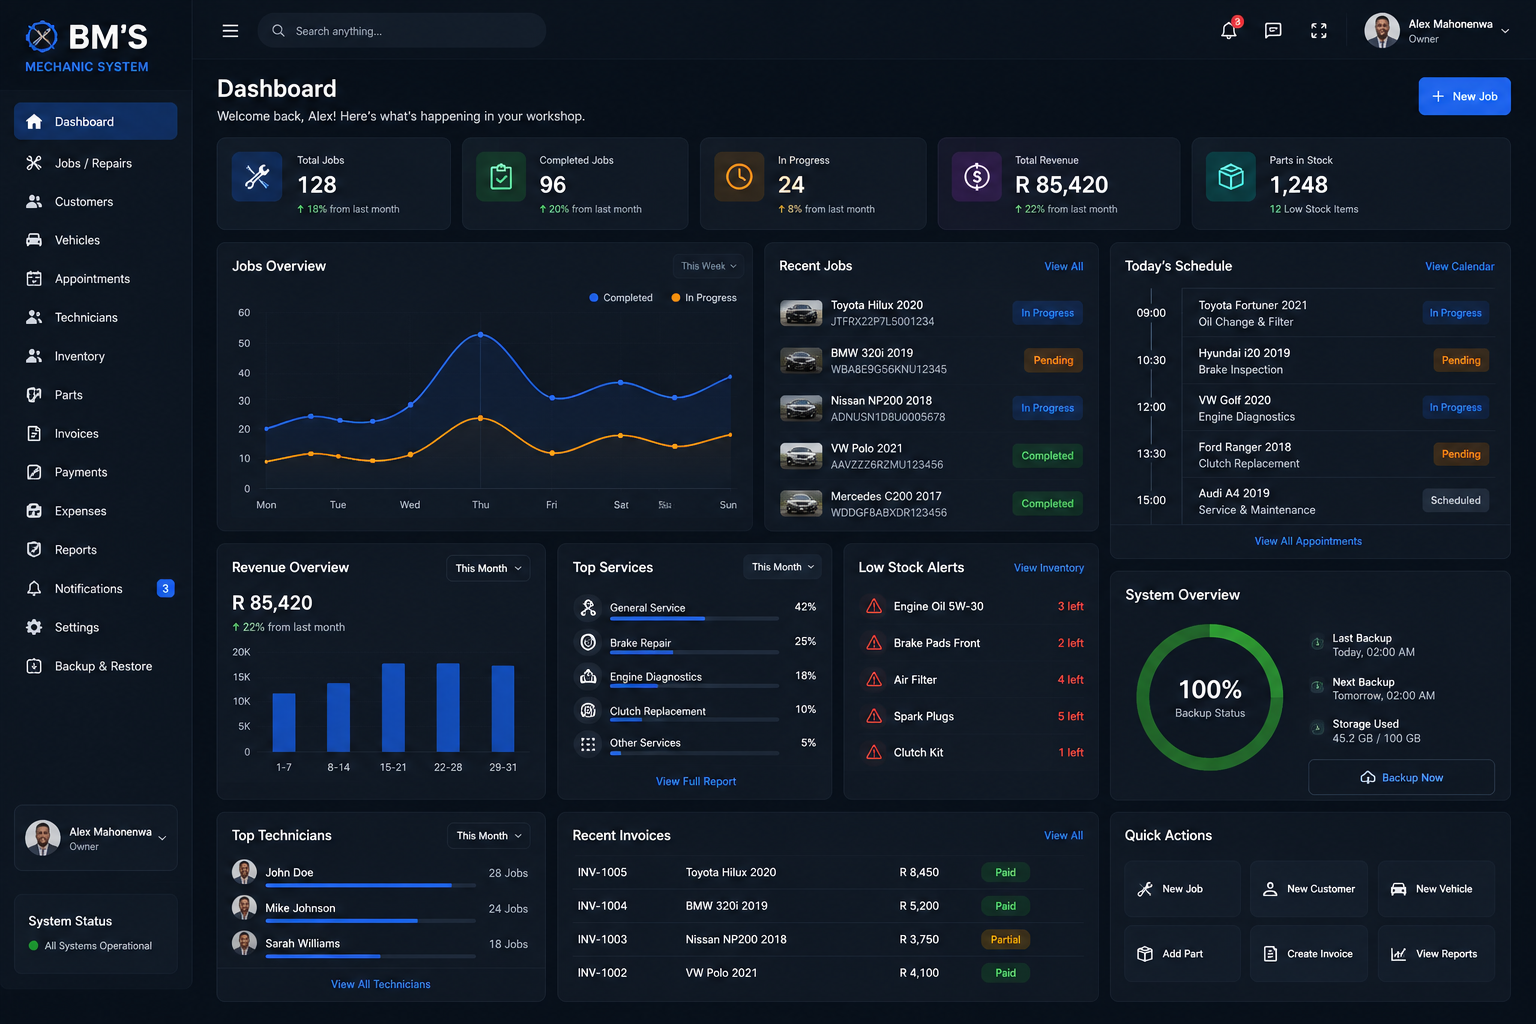Expand the top-right Alex Mahonenwa profile menu
The width and height of the screenshot is (1536, 1024).
(x=1437, y=31)
